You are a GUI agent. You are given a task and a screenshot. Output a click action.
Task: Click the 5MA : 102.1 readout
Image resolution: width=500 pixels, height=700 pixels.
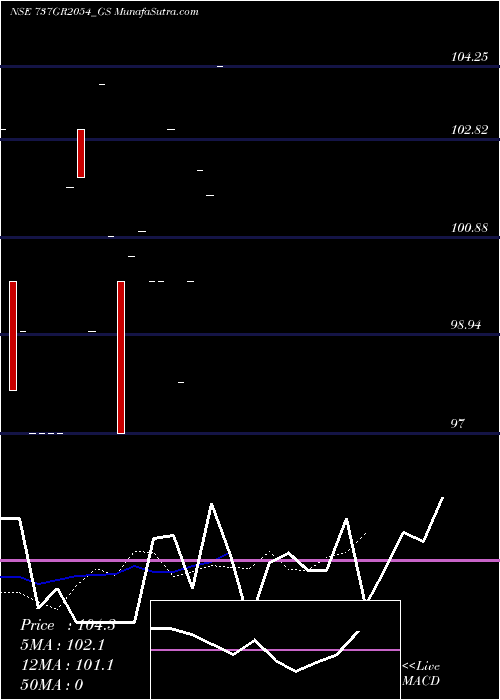point(62,645)
